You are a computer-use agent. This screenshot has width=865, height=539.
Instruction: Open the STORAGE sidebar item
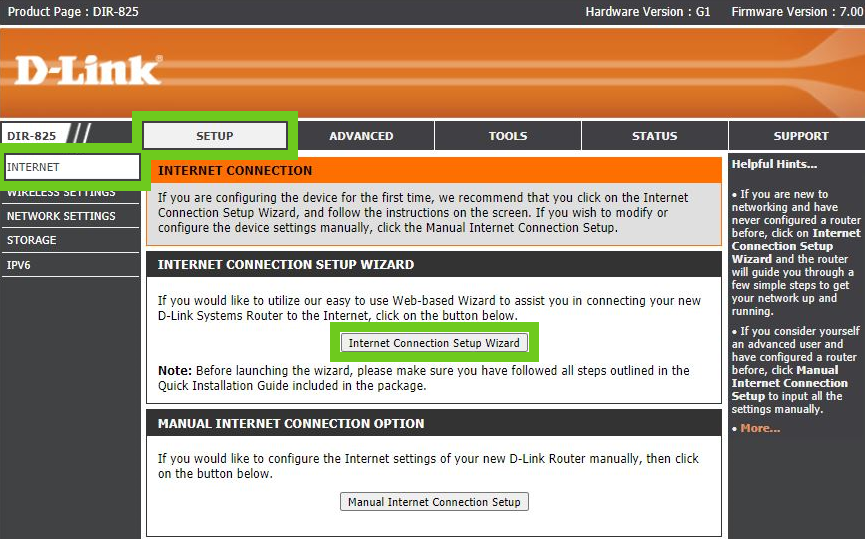coord(32,240)
